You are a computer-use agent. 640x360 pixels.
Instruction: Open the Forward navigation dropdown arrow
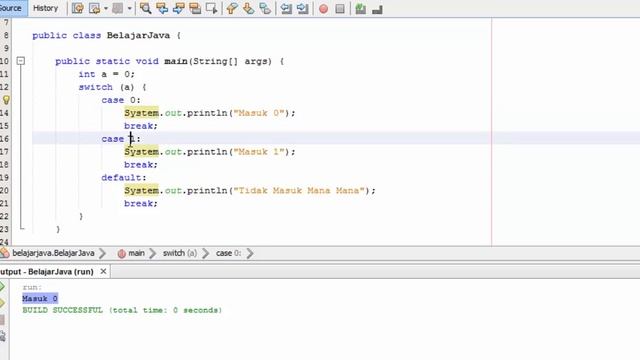(129, 8)
